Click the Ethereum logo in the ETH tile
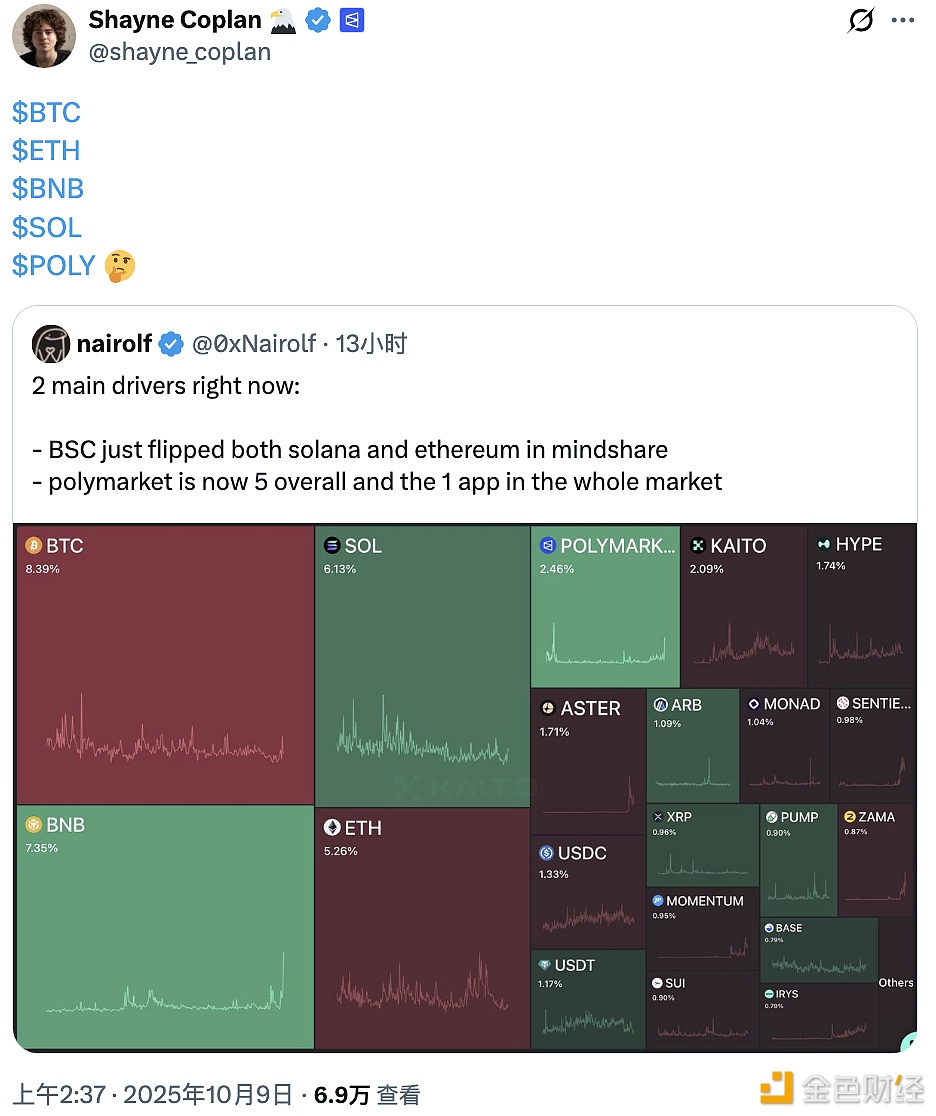This screenshot has width=936, height=1116. pos(332,828)
